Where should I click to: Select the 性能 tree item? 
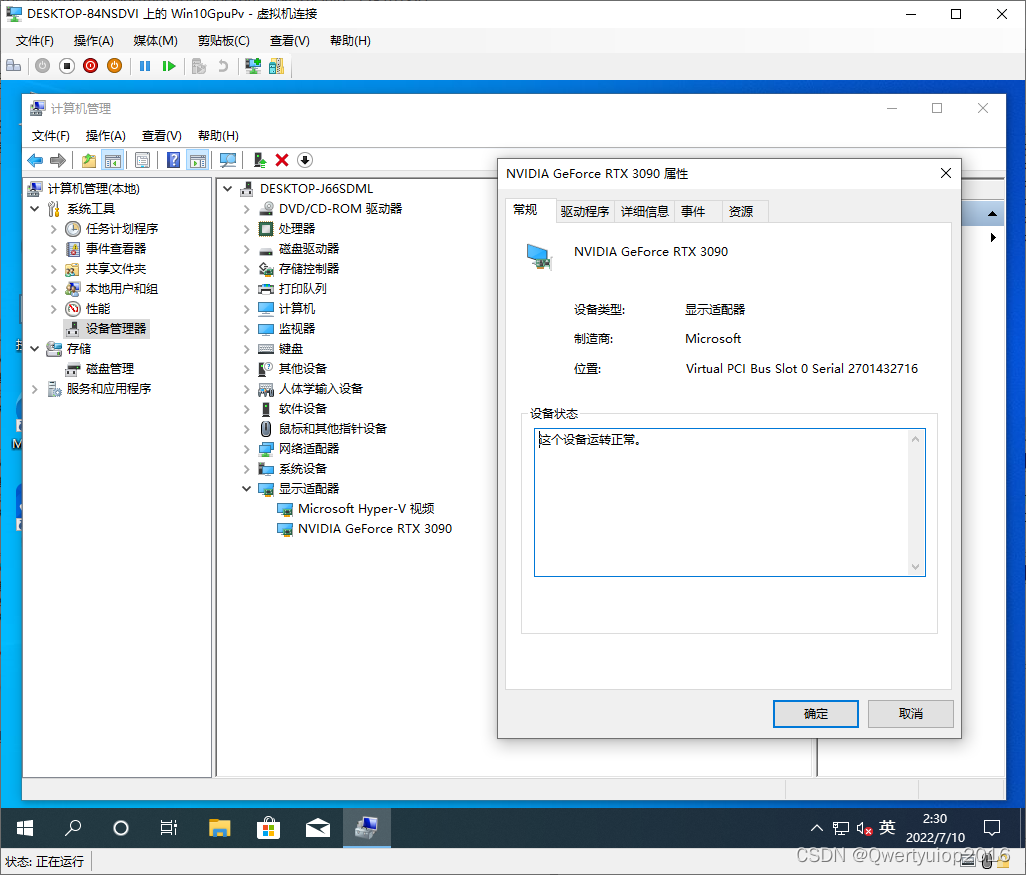(88, 309)
